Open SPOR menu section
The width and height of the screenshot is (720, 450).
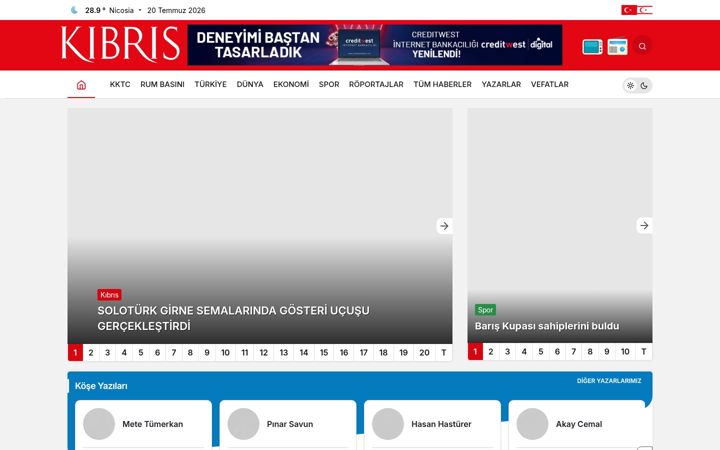[329, 84]
